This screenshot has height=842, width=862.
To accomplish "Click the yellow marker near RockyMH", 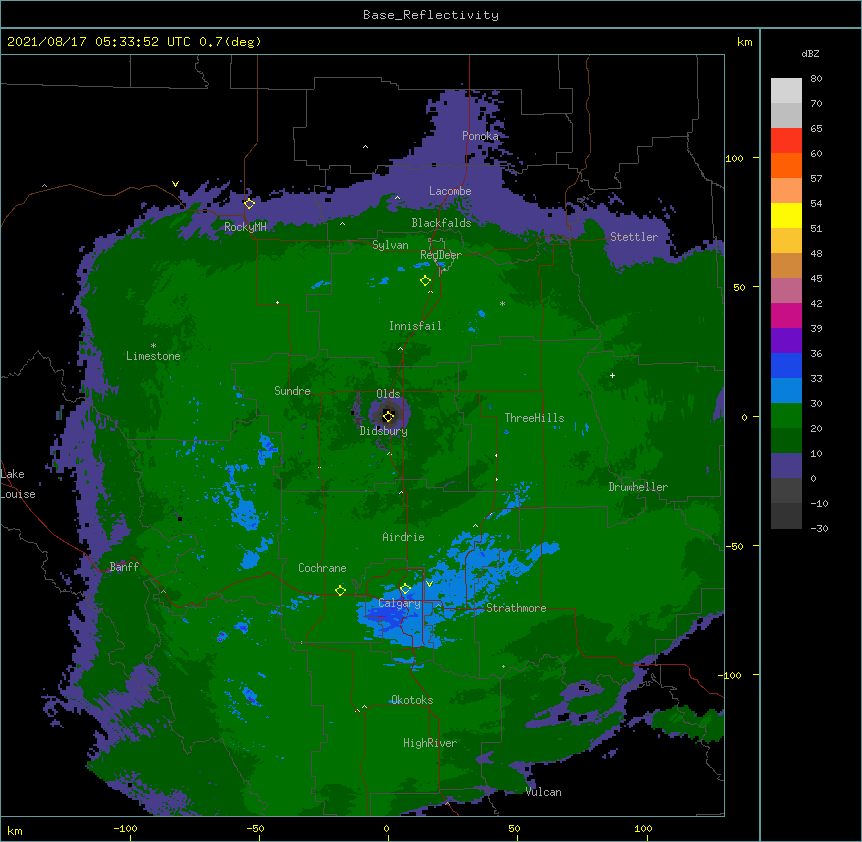I will click(249, 204).
